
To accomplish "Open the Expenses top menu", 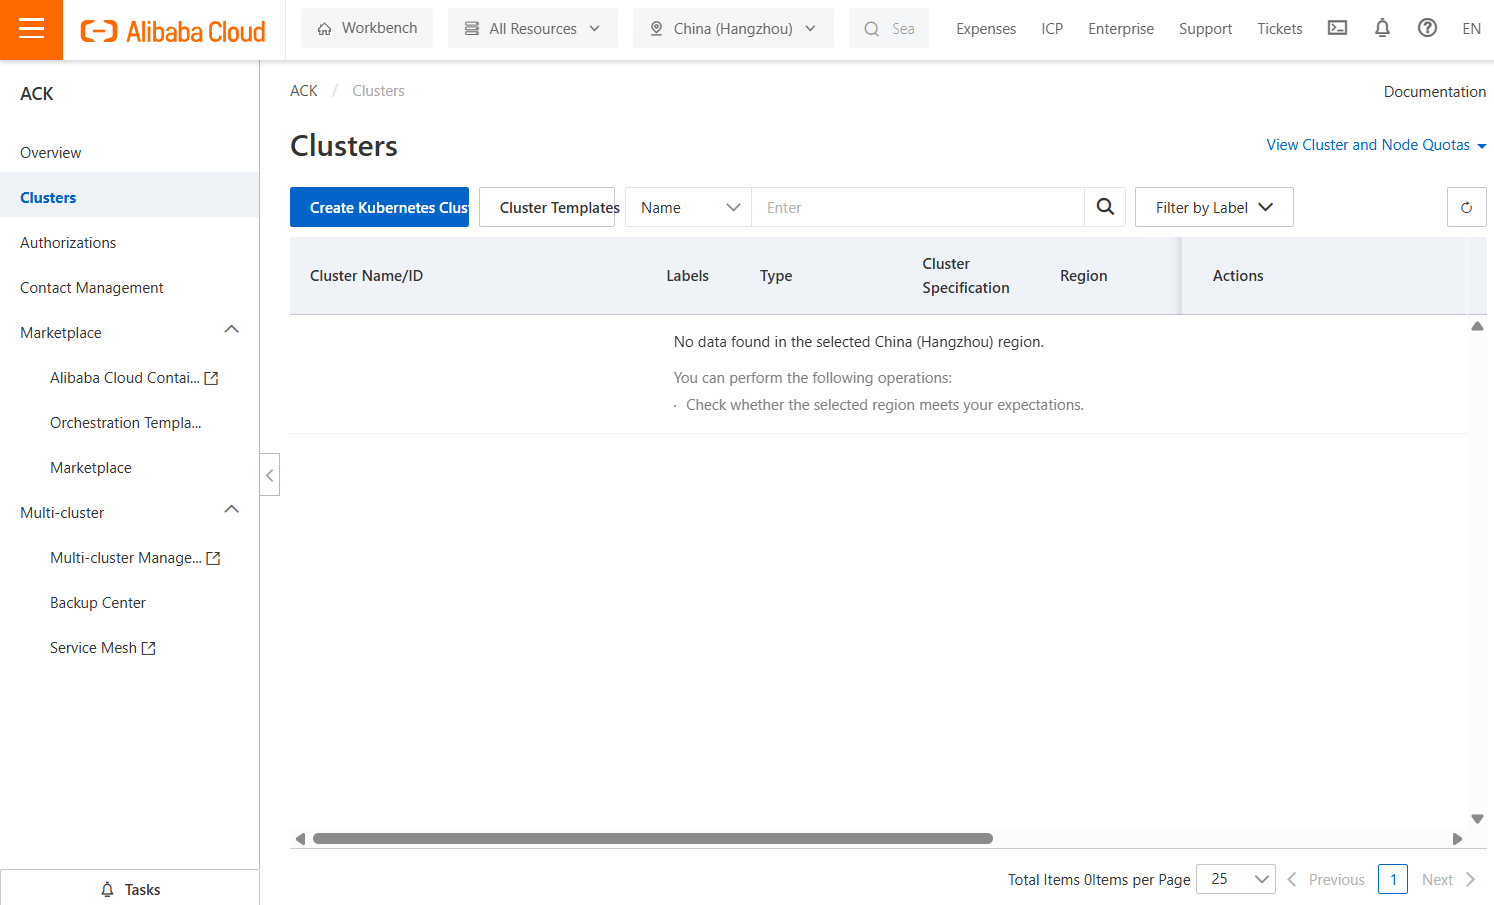I will 986,29.
